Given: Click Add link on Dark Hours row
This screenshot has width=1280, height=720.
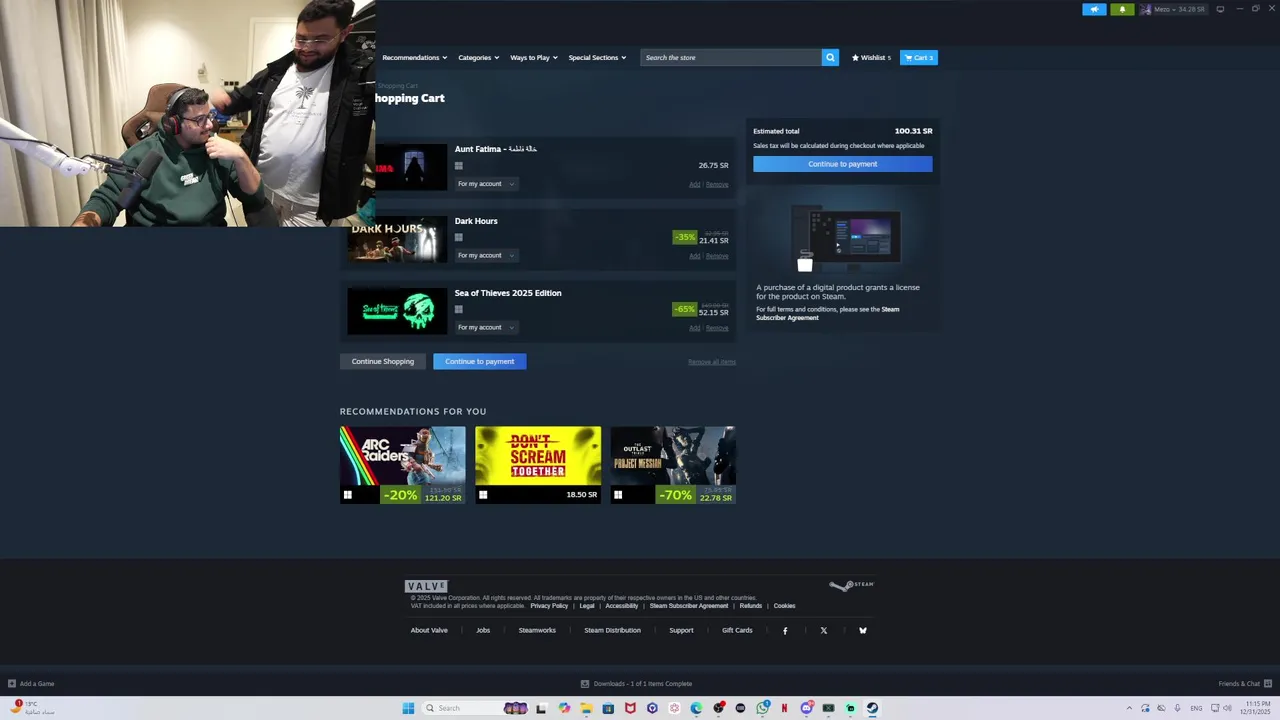Looking at the screenshot, I should pyautogui.click(x=695, y=256).
